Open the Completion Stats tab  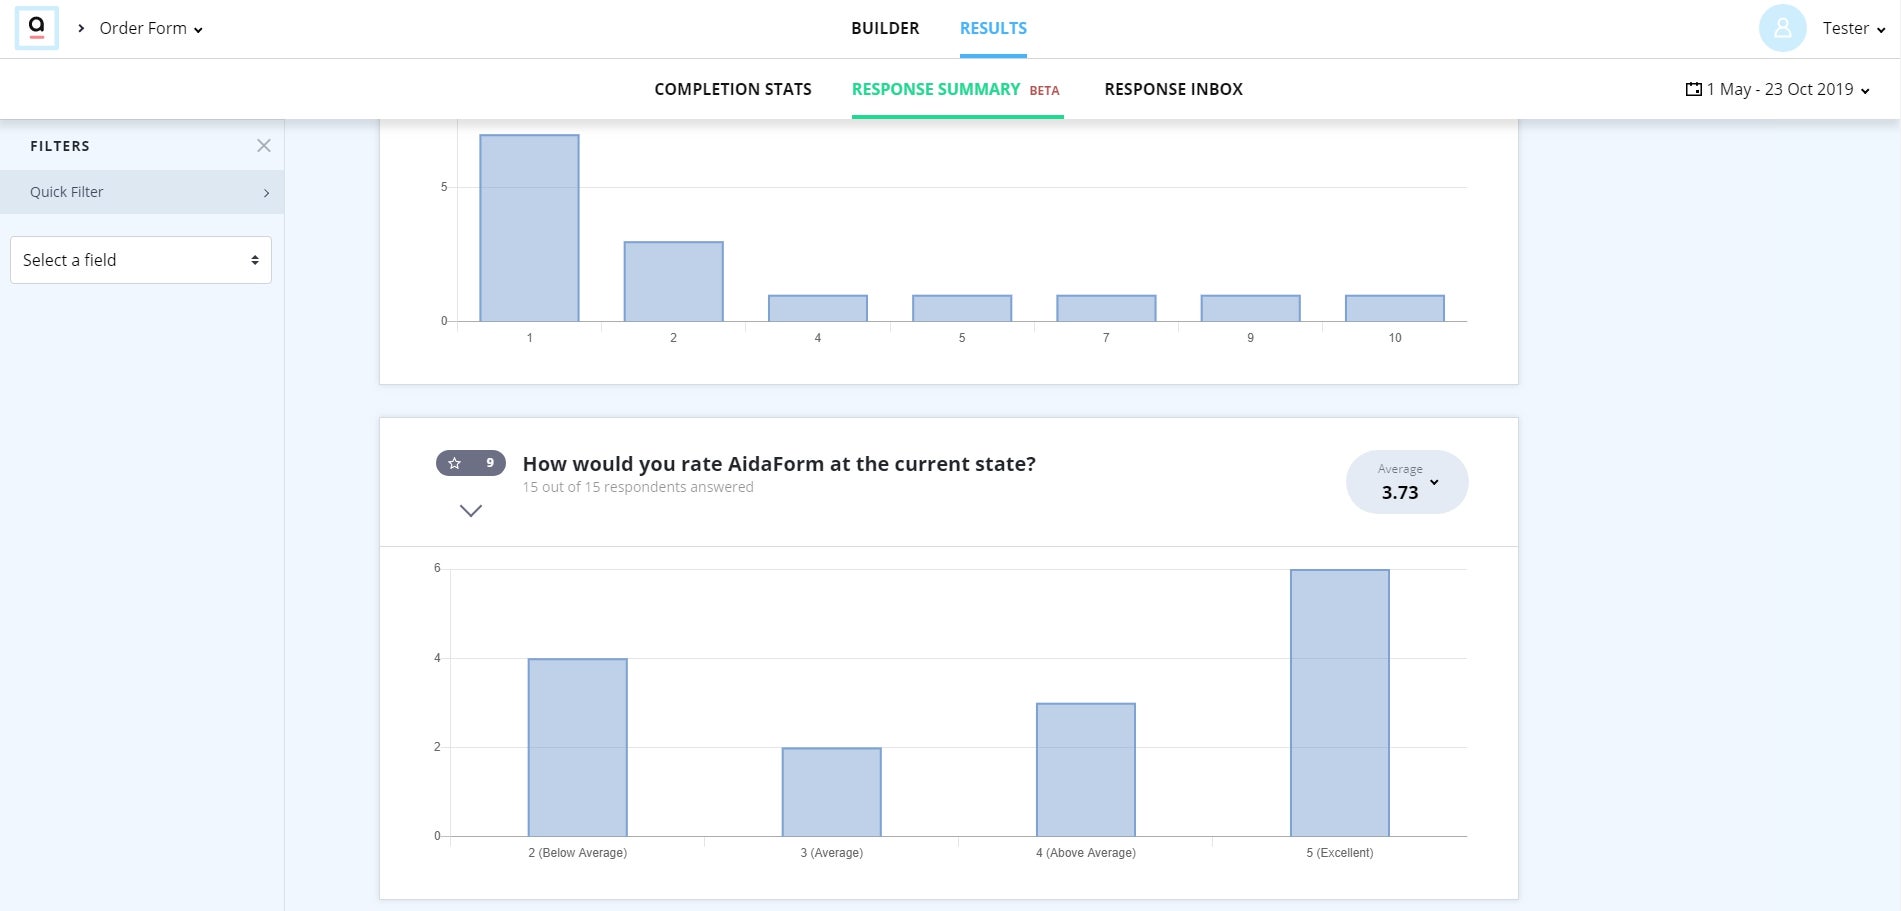[733, 89]
